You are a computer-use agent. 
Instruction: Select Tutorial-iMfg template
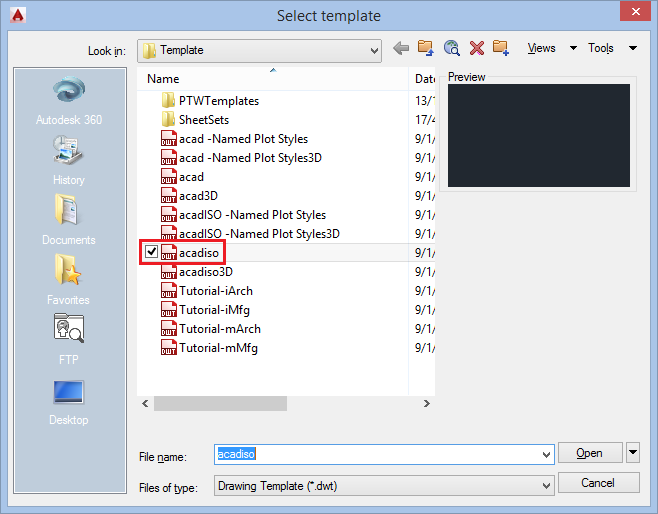point(205,310)
